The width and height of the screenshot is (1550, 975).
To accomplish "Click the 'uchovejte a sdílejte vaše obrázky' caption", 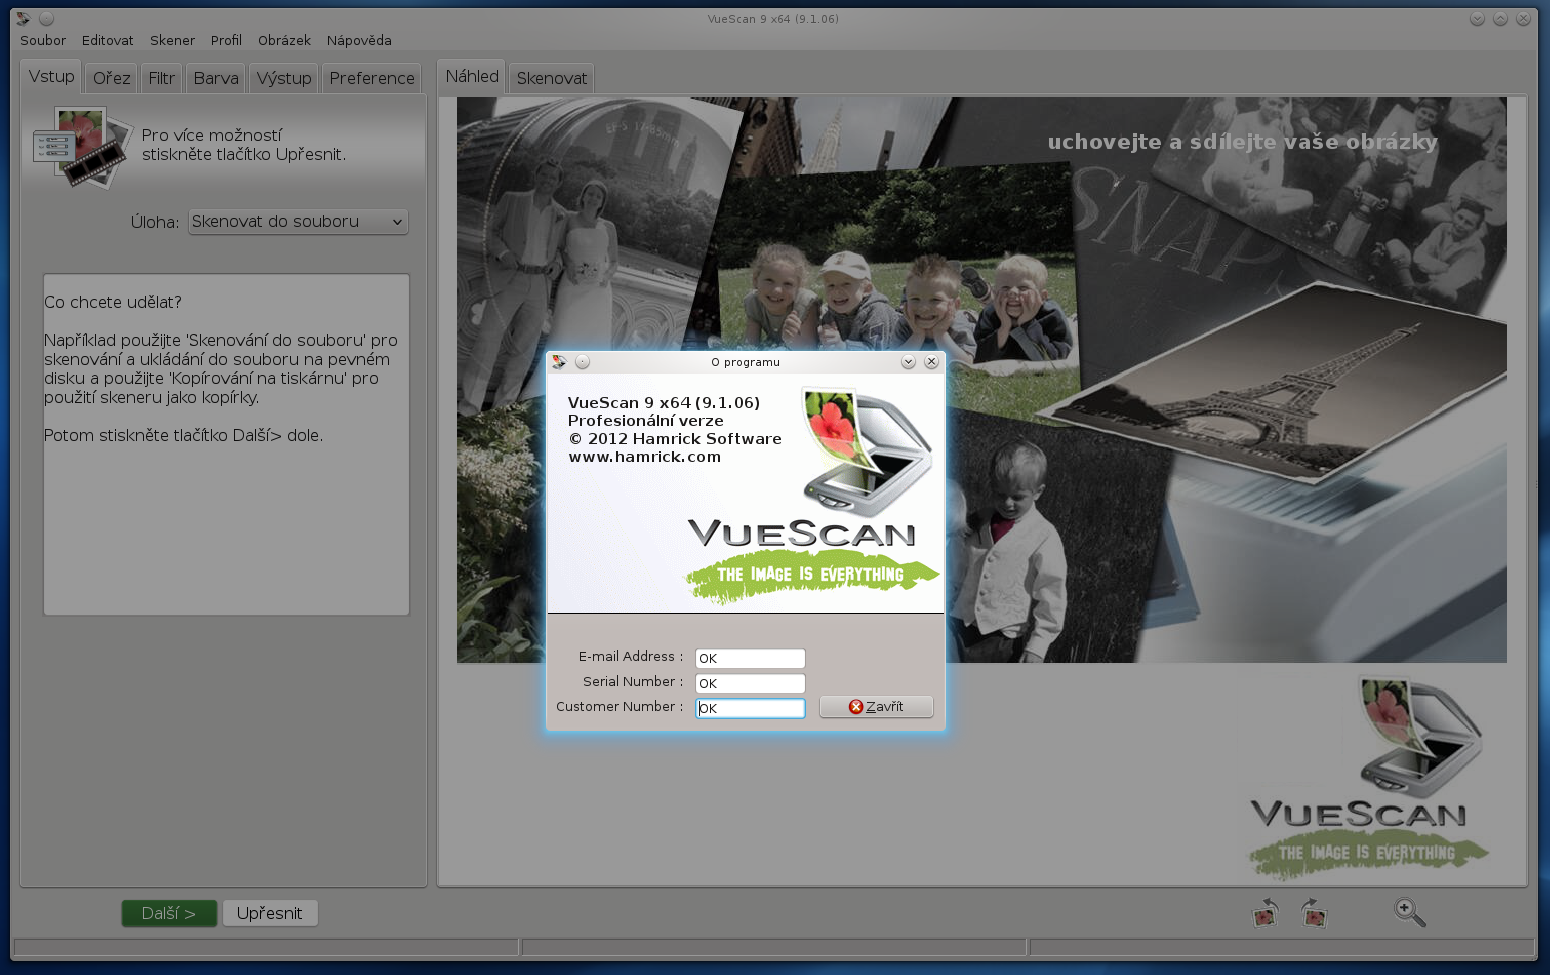I will click(1242, 142).
